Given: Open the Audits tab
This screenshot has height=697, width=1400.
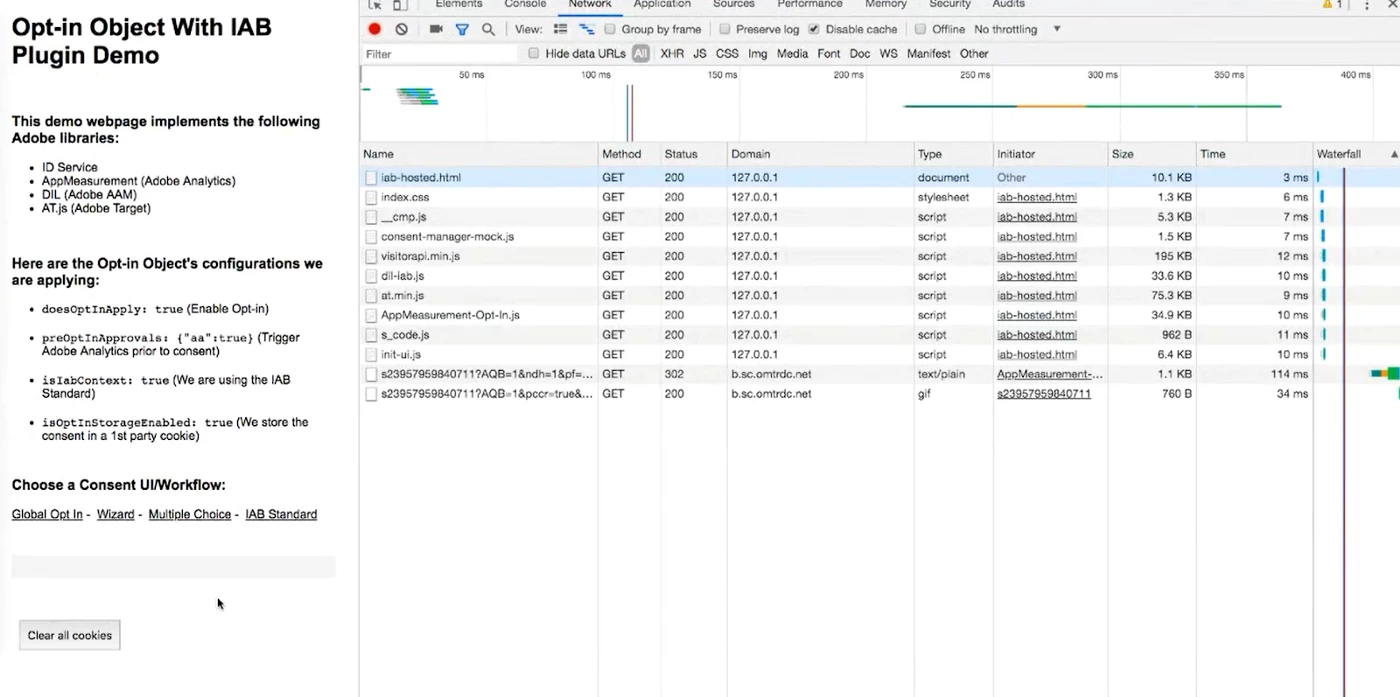Looking at the screenshot, I should (x=1008, y=5).
